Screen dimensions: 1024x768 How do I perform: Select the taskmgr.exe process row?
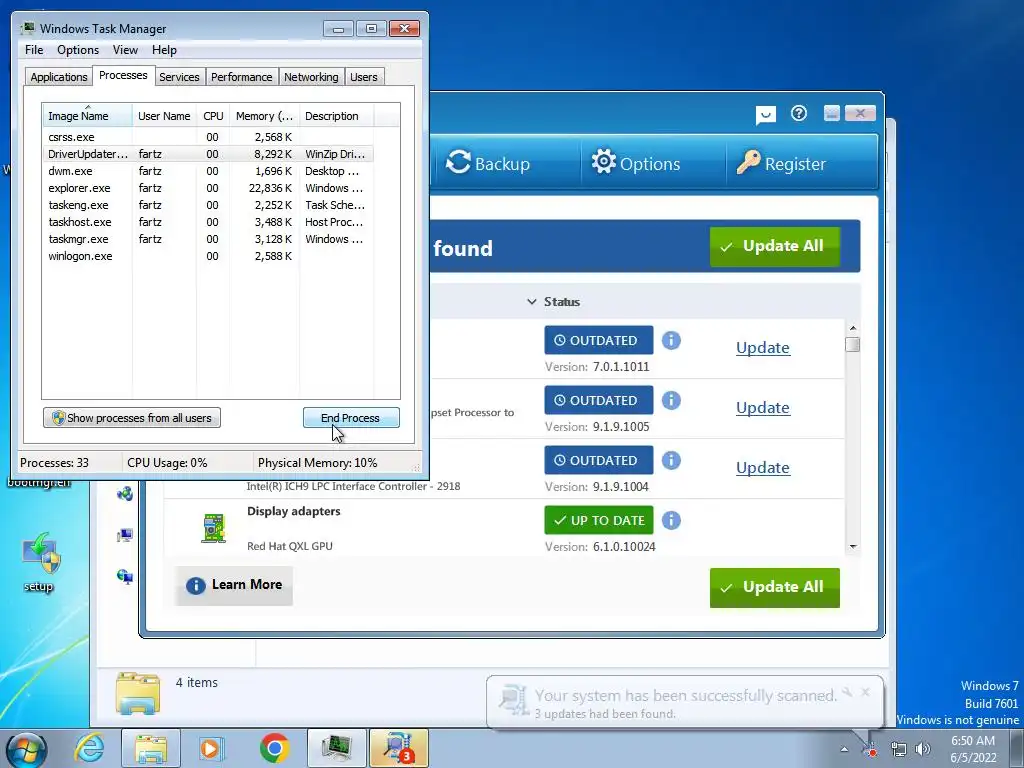tap(208, 239)
